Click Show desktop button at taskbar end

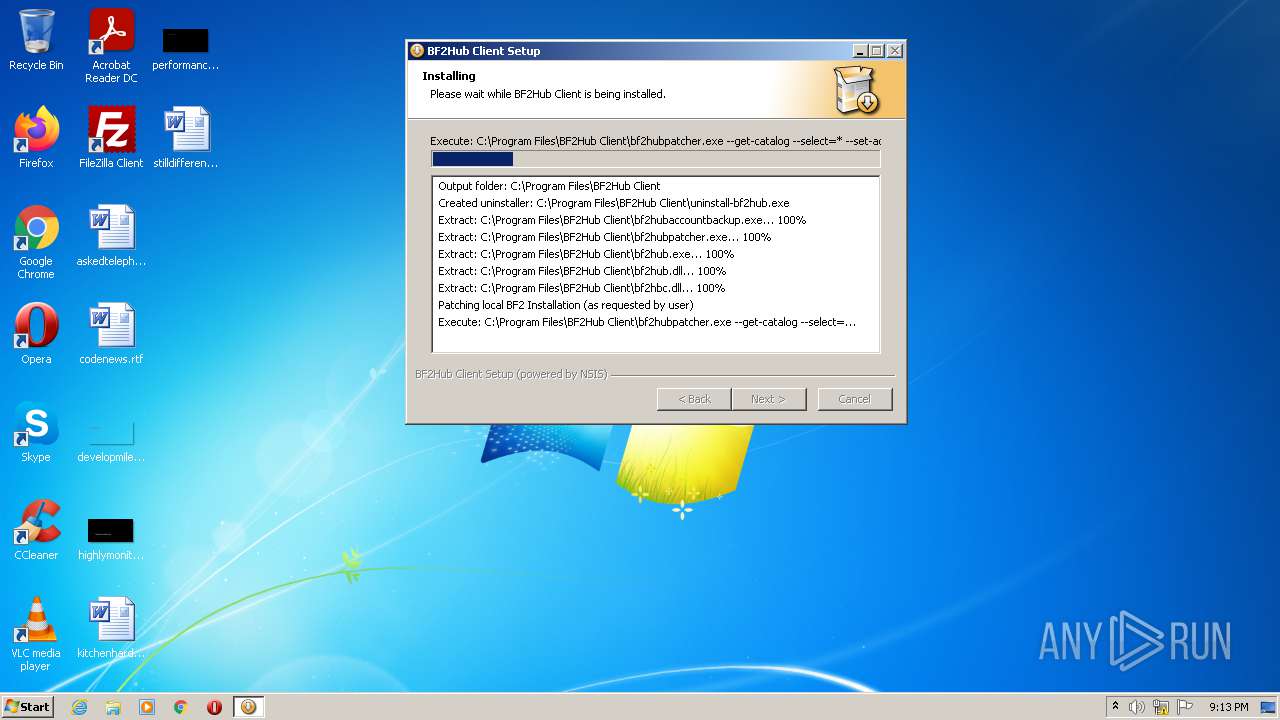pyautogui.click(x=1270, y=707)
